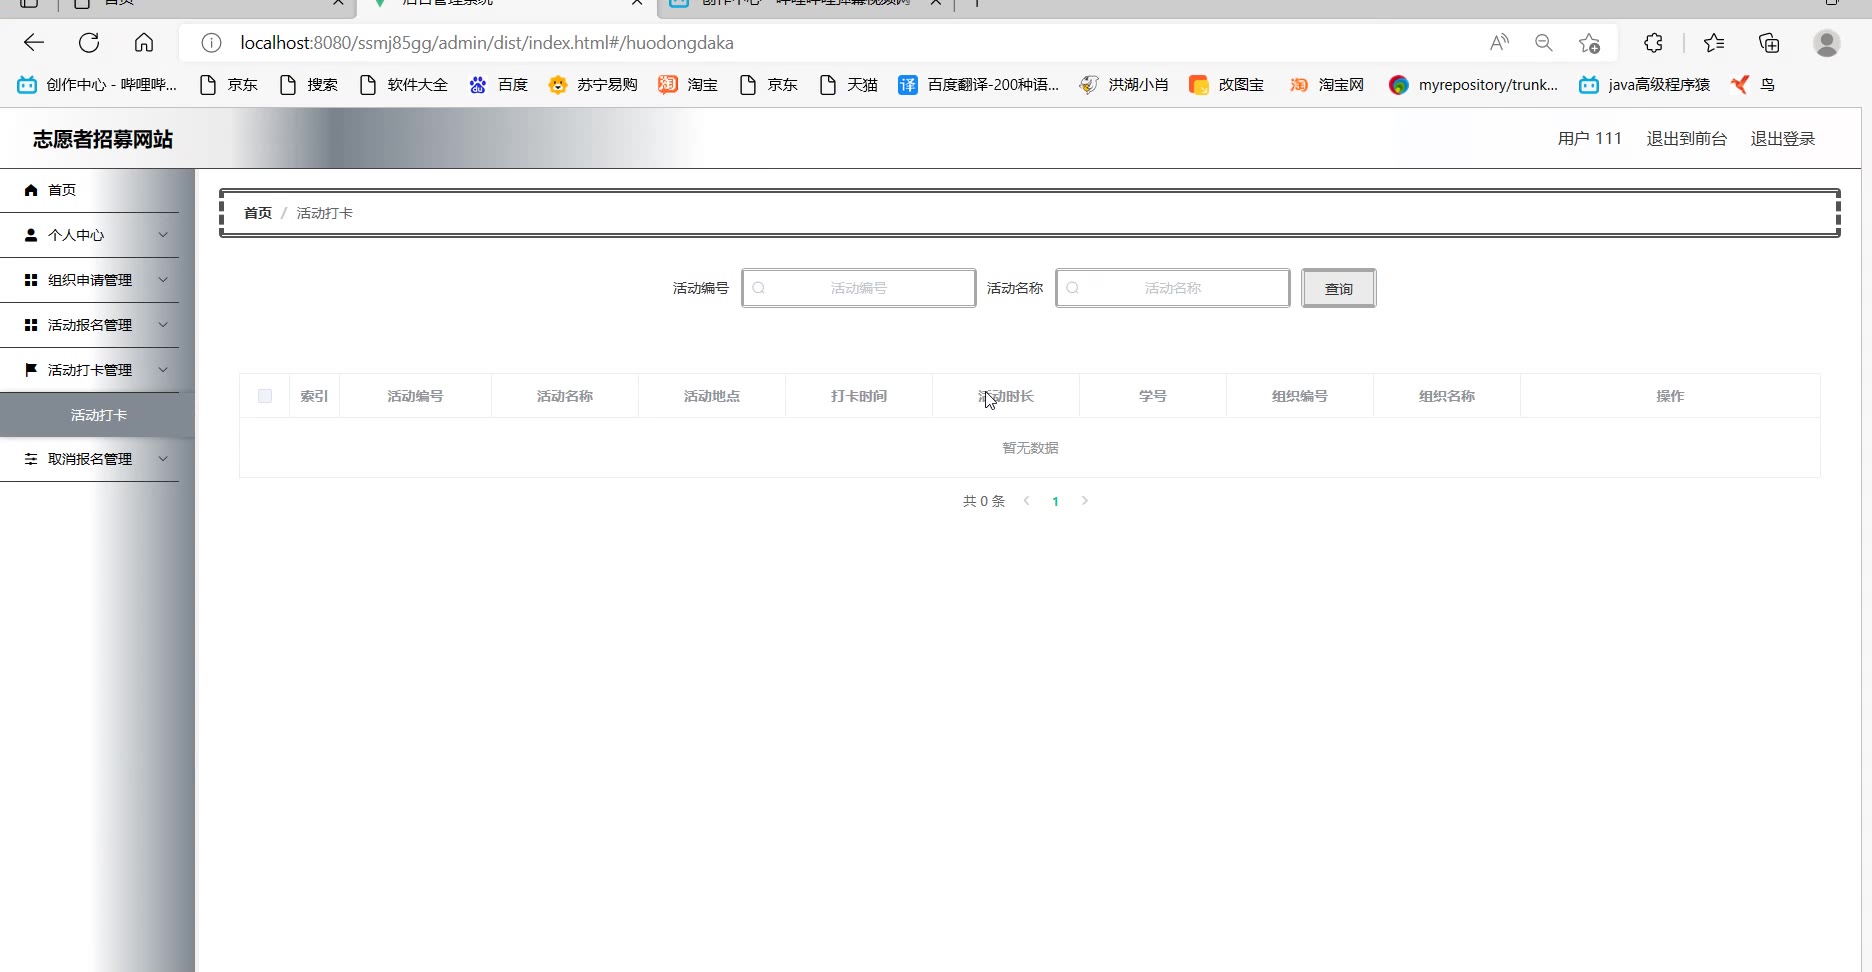Select page 1 in pagination

coord(1055,501)
